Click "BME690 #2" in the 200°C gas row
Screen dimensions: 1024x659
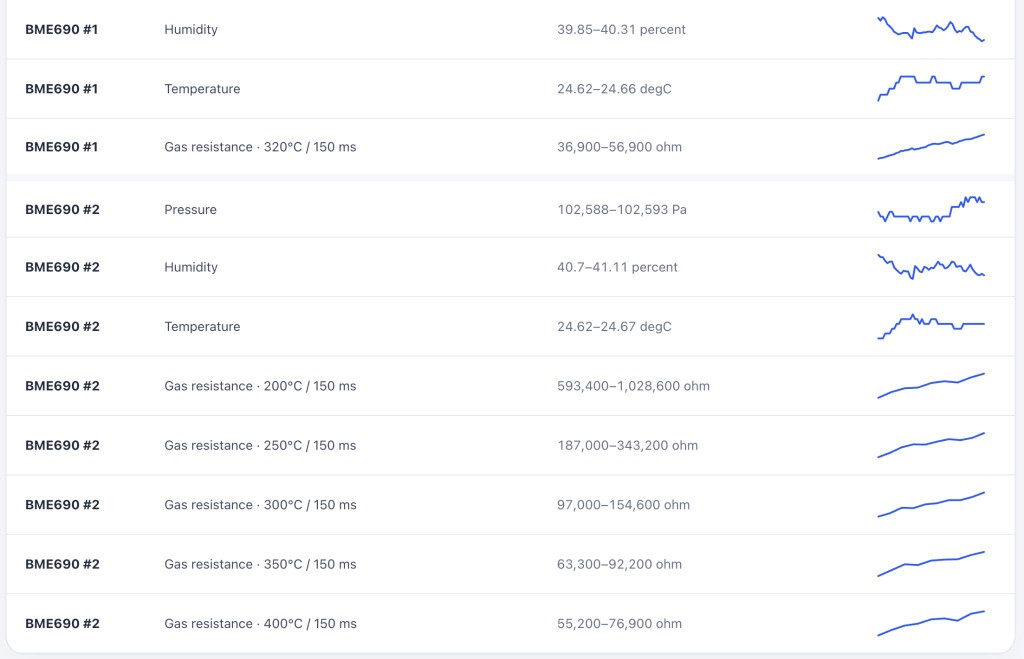62,386
